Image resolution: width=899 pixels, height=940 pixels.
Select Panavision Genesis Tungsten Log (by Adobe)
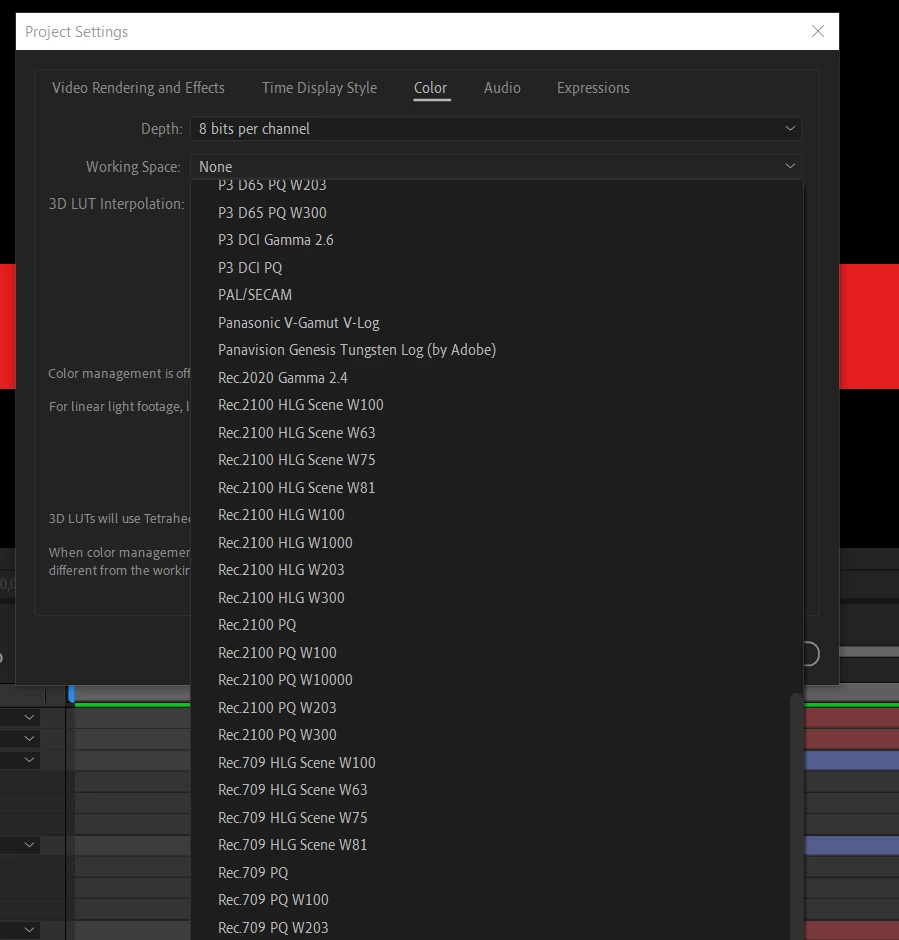pyautogui.click(x=497, y=350)
